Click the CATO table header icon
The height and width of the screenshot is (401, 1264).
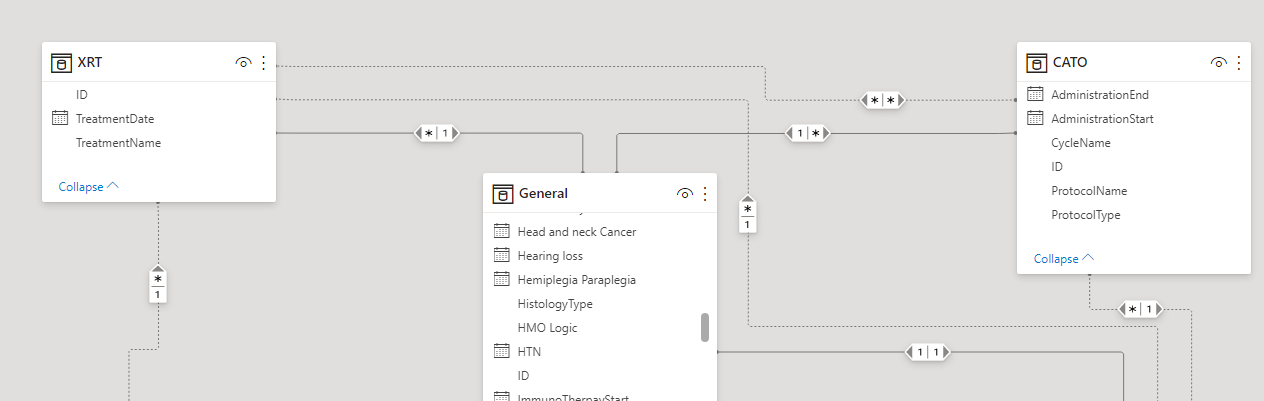(x=1037, y=63)
